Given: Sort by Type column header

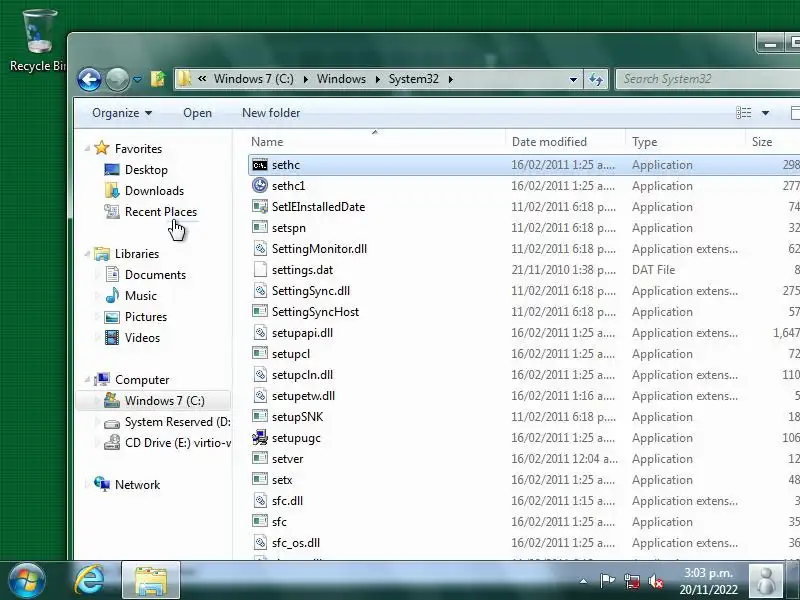Looking at the screenshot, I should click(x=685, y=142).
